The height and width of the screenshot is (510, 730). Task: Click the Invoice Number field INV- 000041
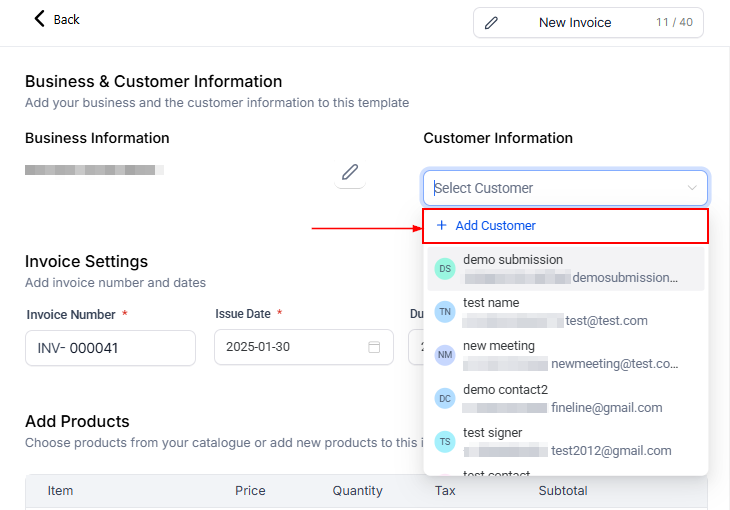point(110,348)
